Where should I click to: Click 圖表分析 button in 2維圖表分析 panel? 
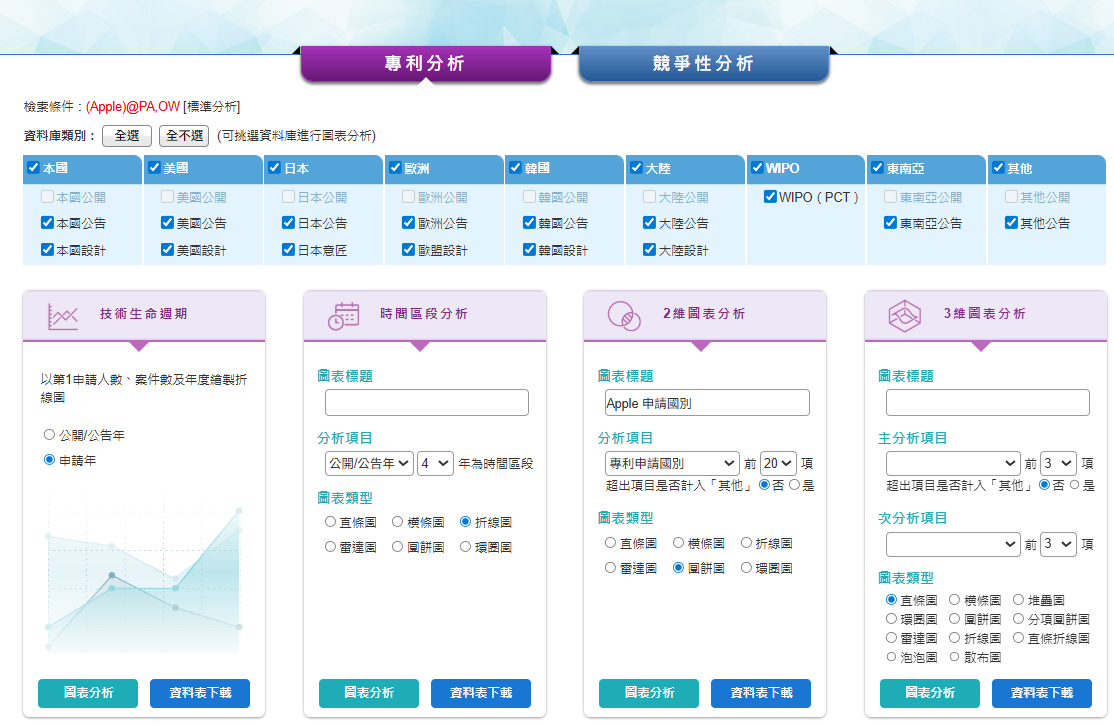[649, 693]
